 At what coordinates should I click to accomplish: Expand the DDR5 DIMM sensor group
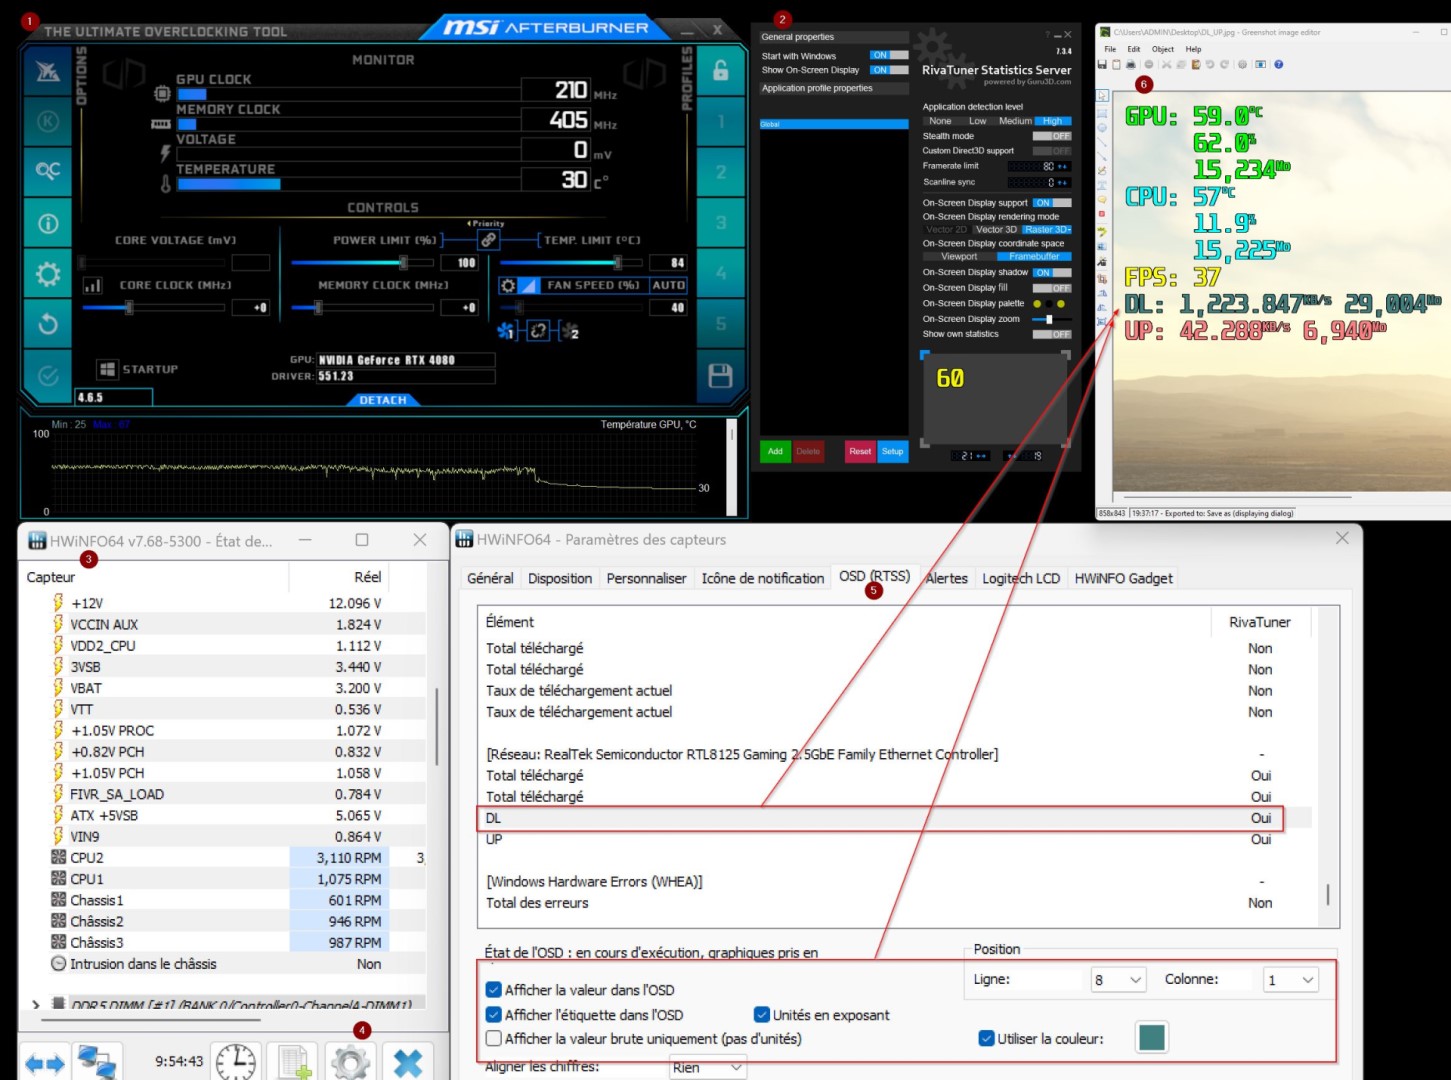point(36,1004)
